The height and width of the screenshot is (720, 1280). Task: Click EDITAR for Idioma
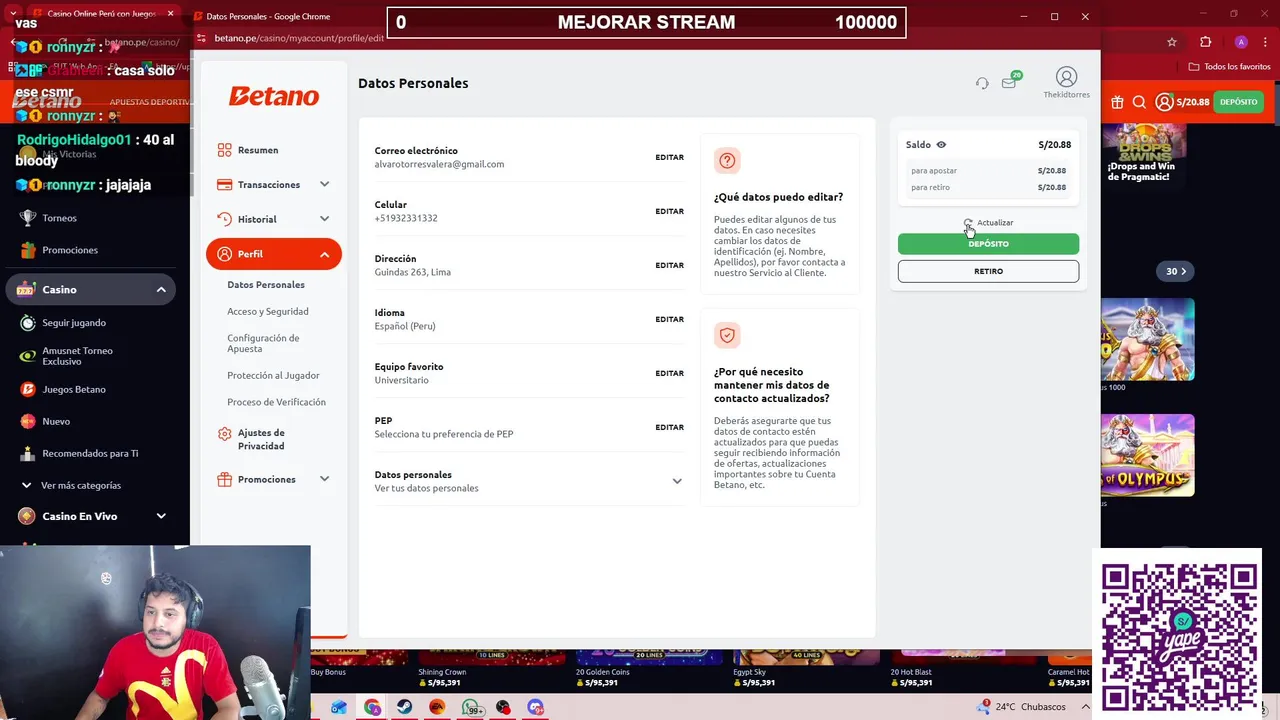point(669,319)
